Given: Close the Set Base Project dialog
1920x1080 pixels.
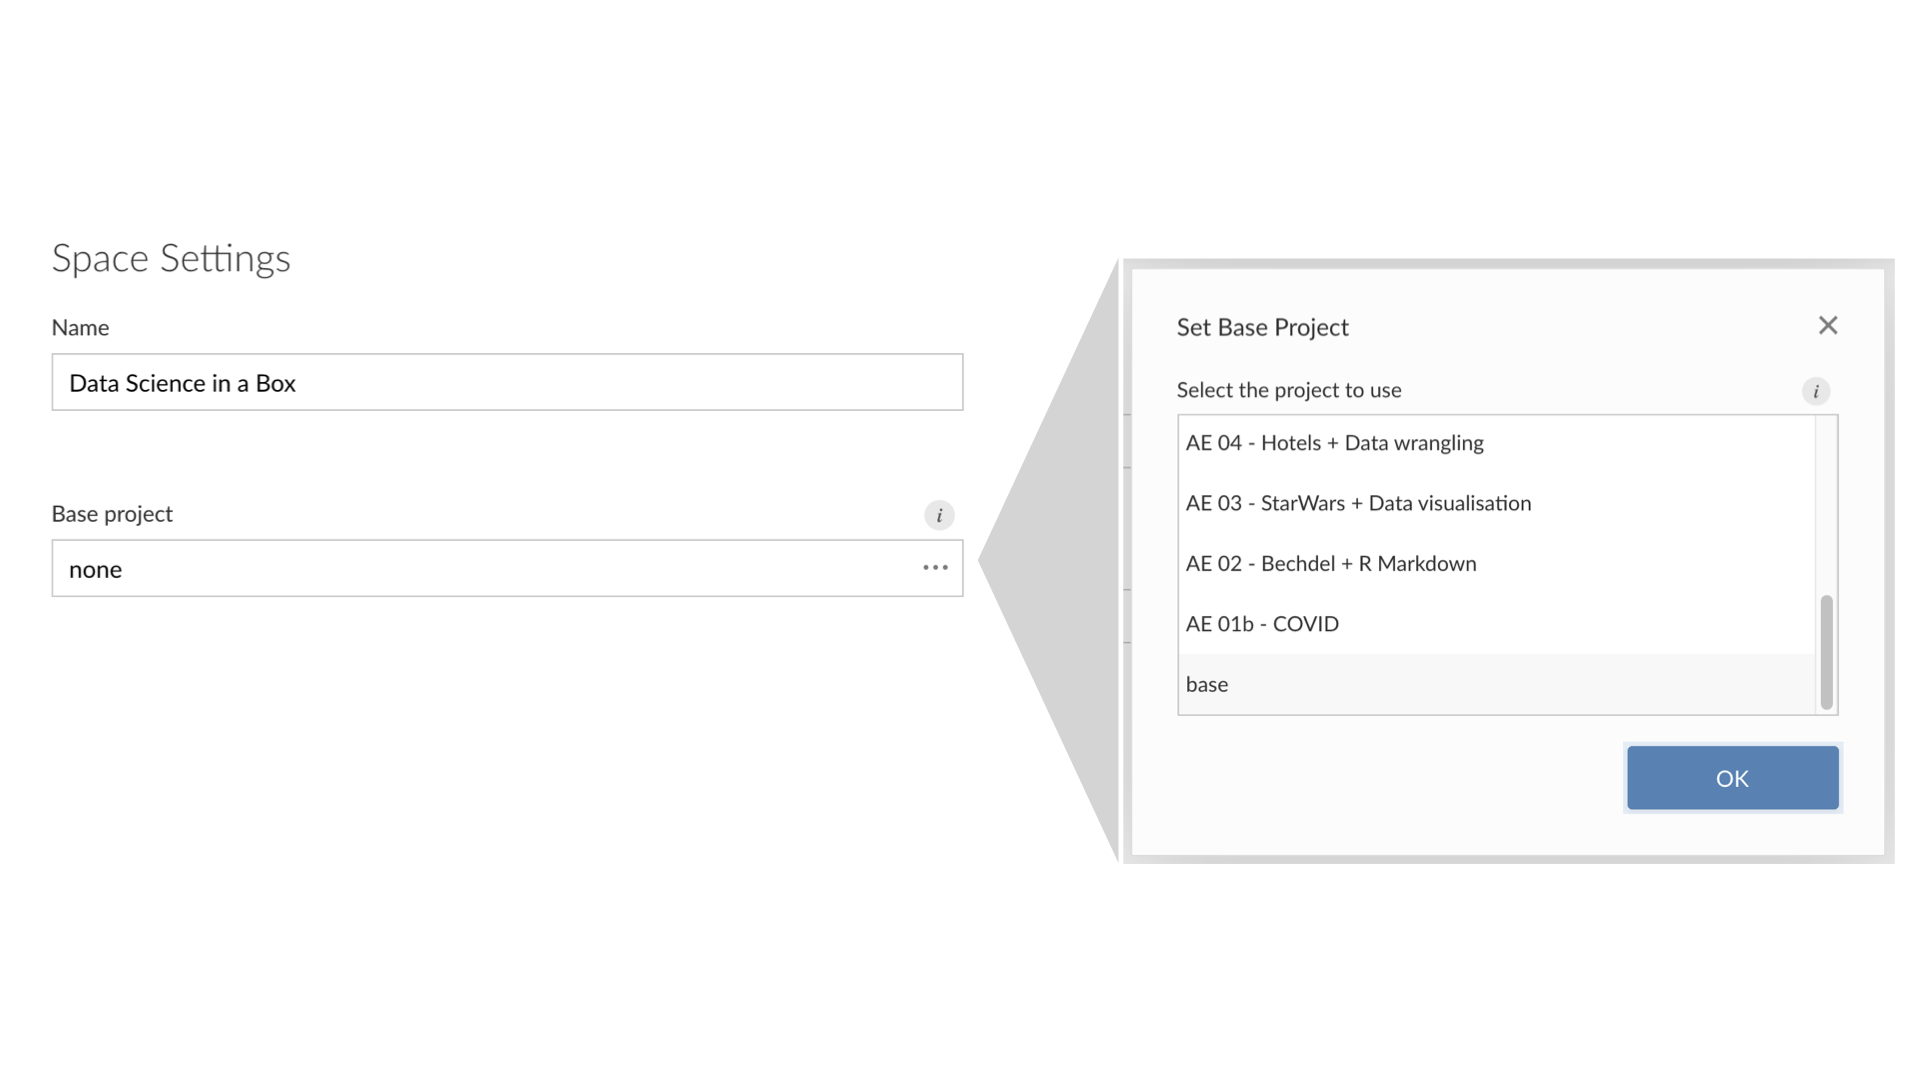Looking at the screenshot, I should pos(1828,325).
